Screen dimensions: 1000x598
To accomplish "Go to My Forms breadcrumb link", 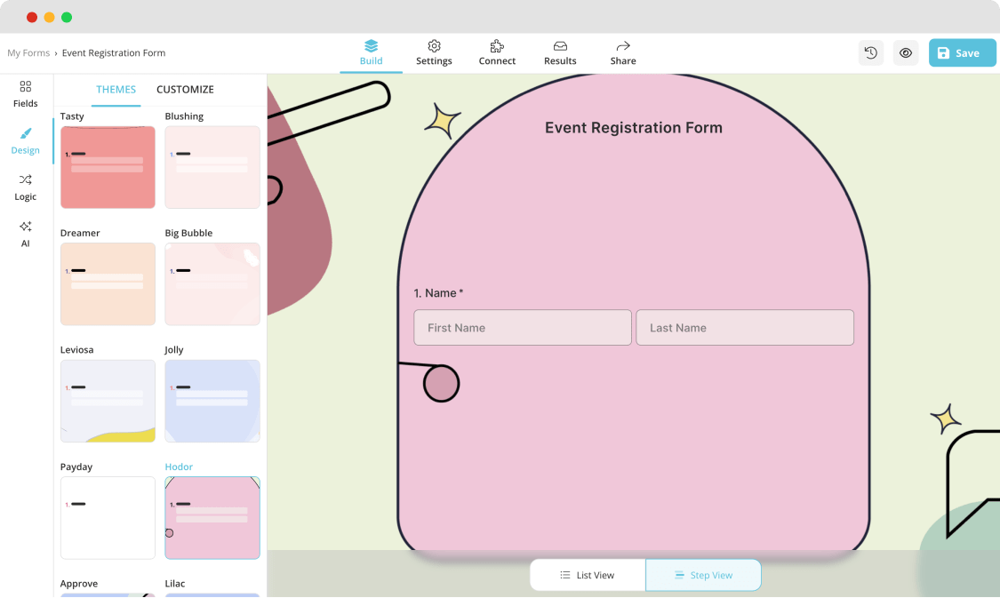I will (x=28, y=53).
